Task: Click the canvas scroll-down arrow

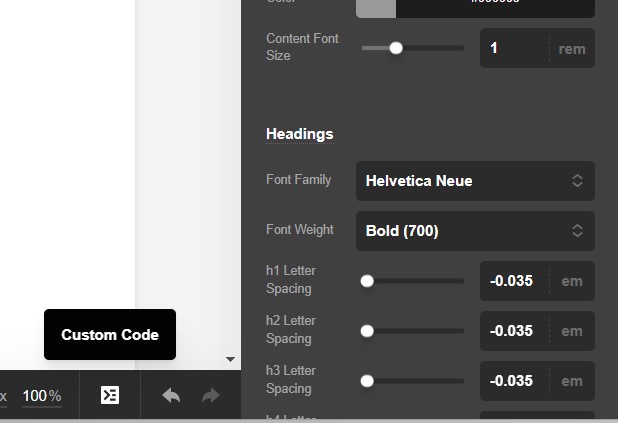Action: [x=231, y=359]
